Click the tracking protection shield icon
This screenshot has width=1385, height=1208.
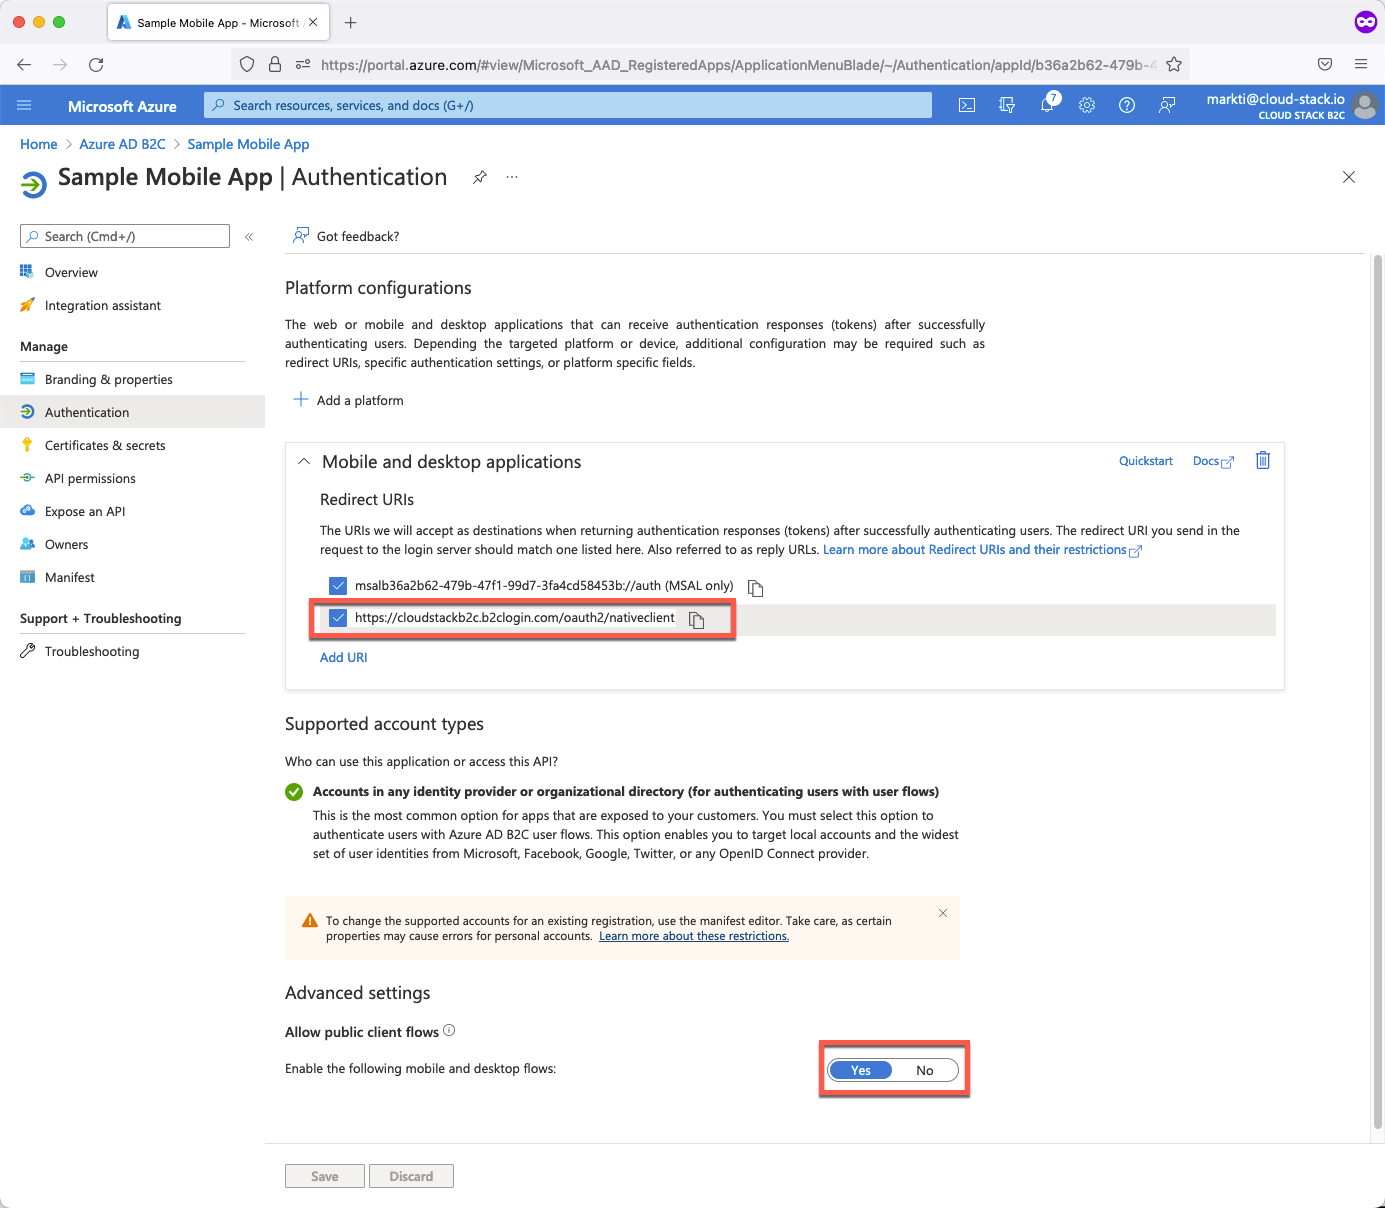[247, 65]
